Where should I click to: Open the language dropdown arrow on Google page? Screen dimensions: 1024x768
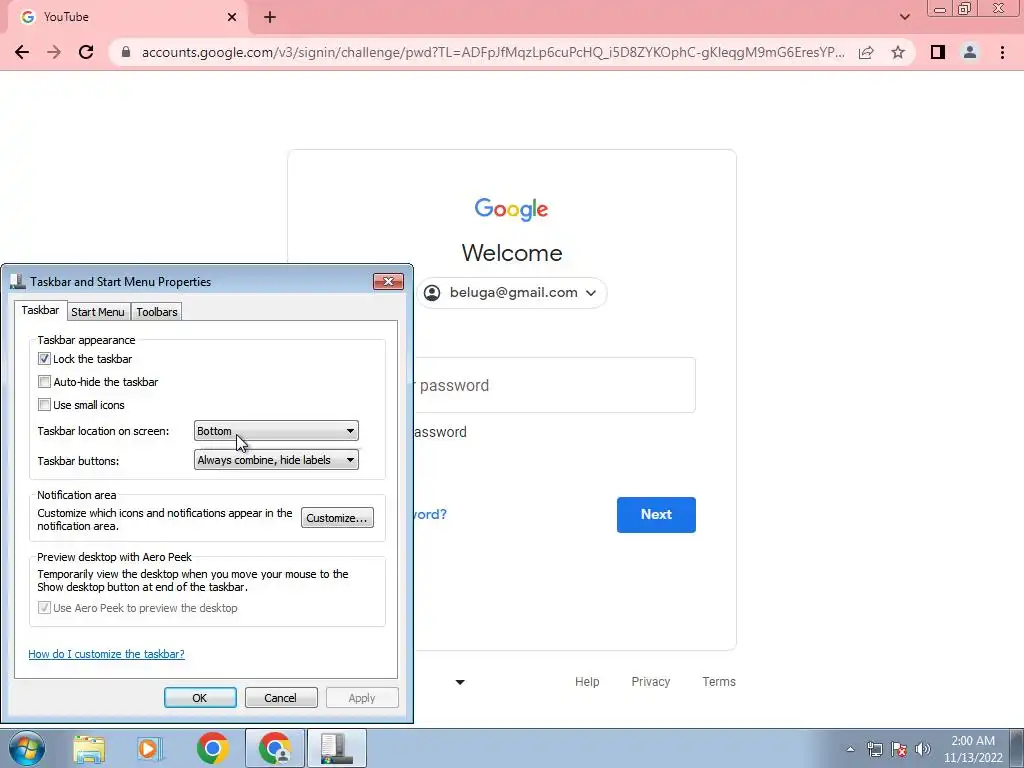pyautogui.click(x=460, y=682)
